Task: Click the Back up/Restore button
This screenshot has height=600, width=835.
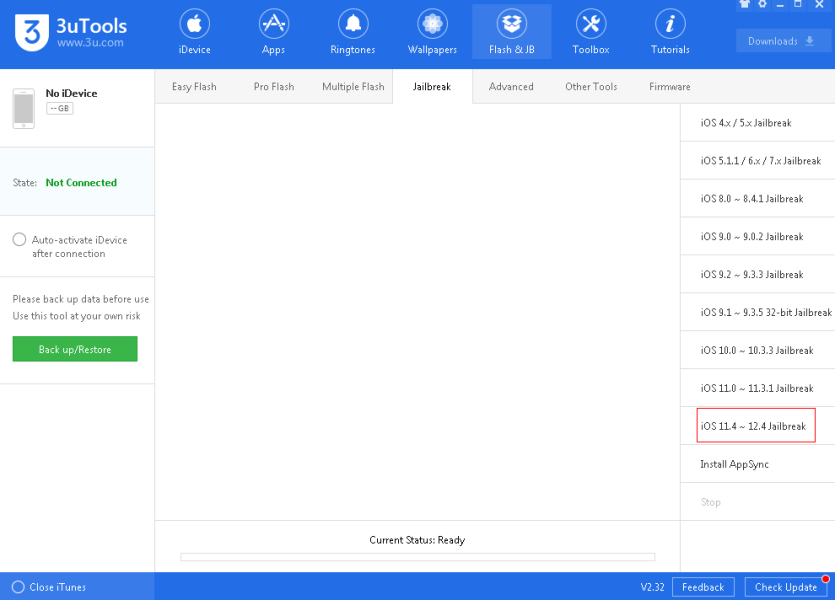Action: point(75,349)
